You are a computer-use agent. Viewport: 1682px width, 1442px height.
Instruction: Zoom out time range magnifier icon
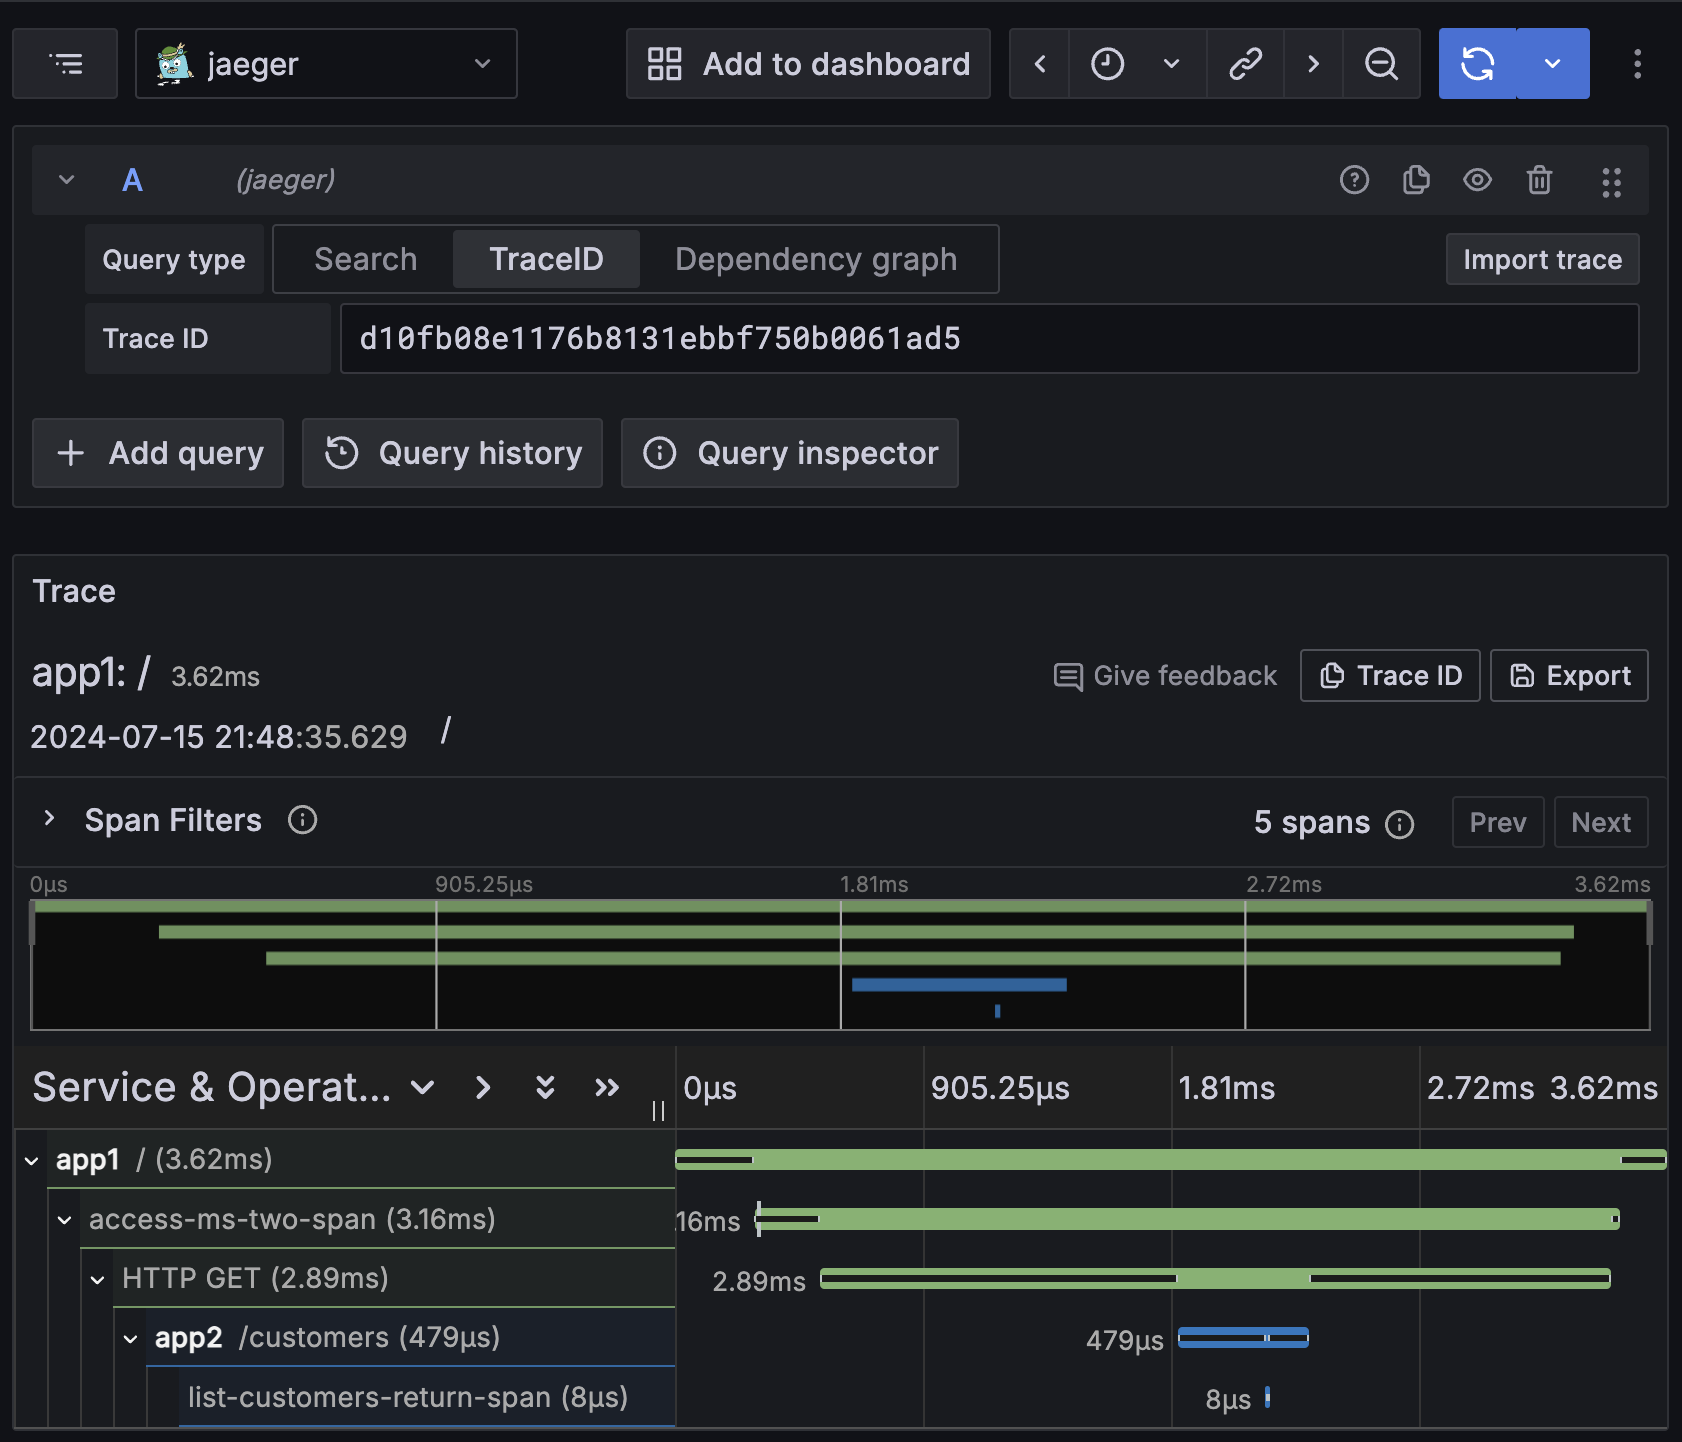pyautogui.click(x=1381, y=64)
